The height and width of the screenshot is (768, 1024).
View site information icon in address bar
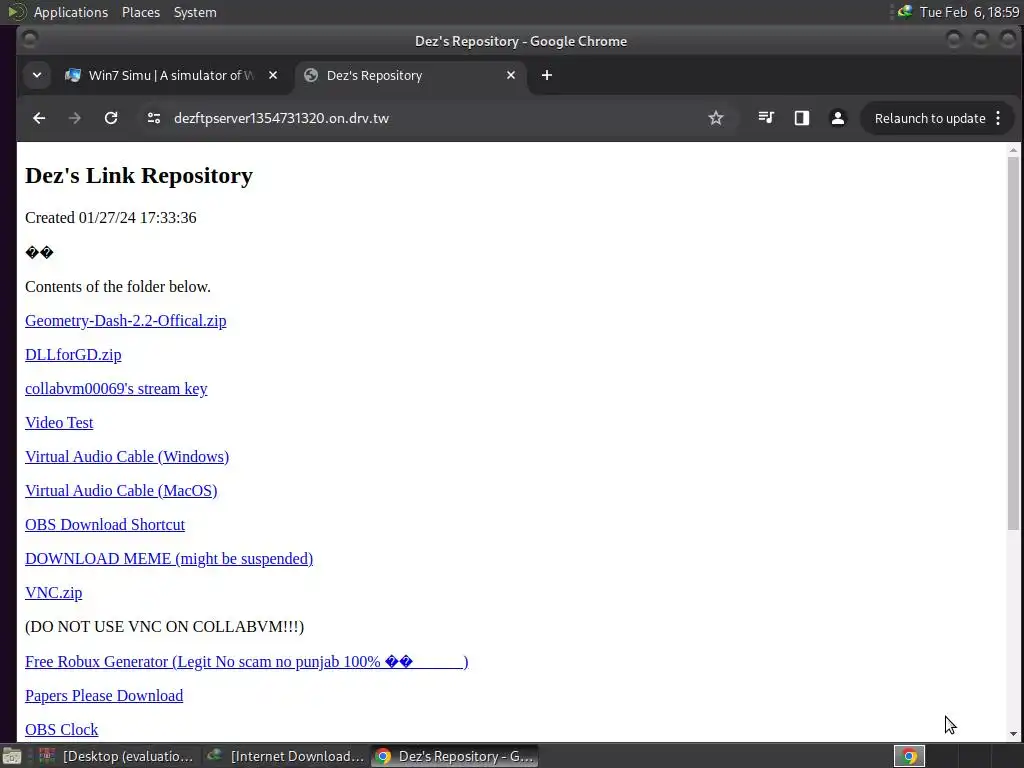(154, 118)
